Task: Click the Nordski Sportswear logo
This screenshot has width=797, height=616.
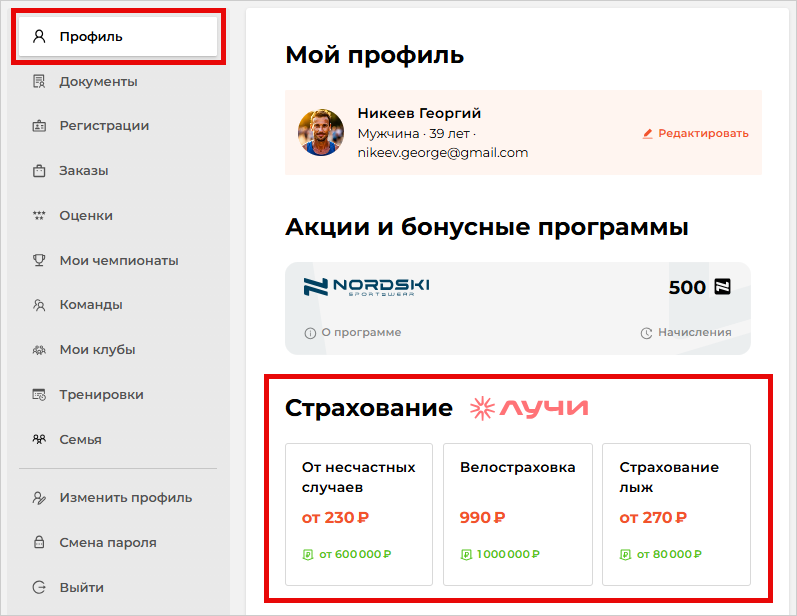Action: [366, 287]
